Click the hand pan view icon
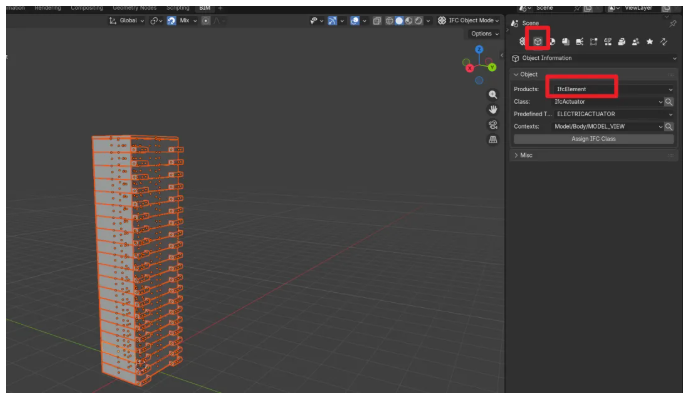689x402 pixels. click(493, 109)
